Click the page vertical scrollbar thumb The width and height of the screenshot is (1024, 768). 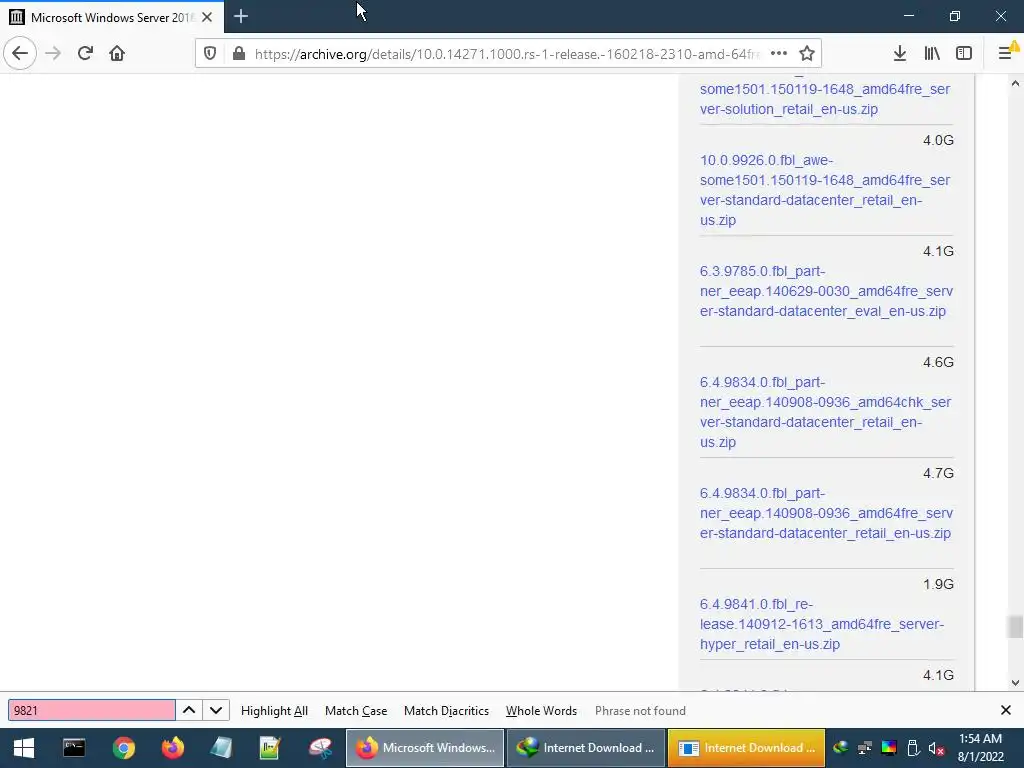pyautogui.click(x=1015, y=626)
